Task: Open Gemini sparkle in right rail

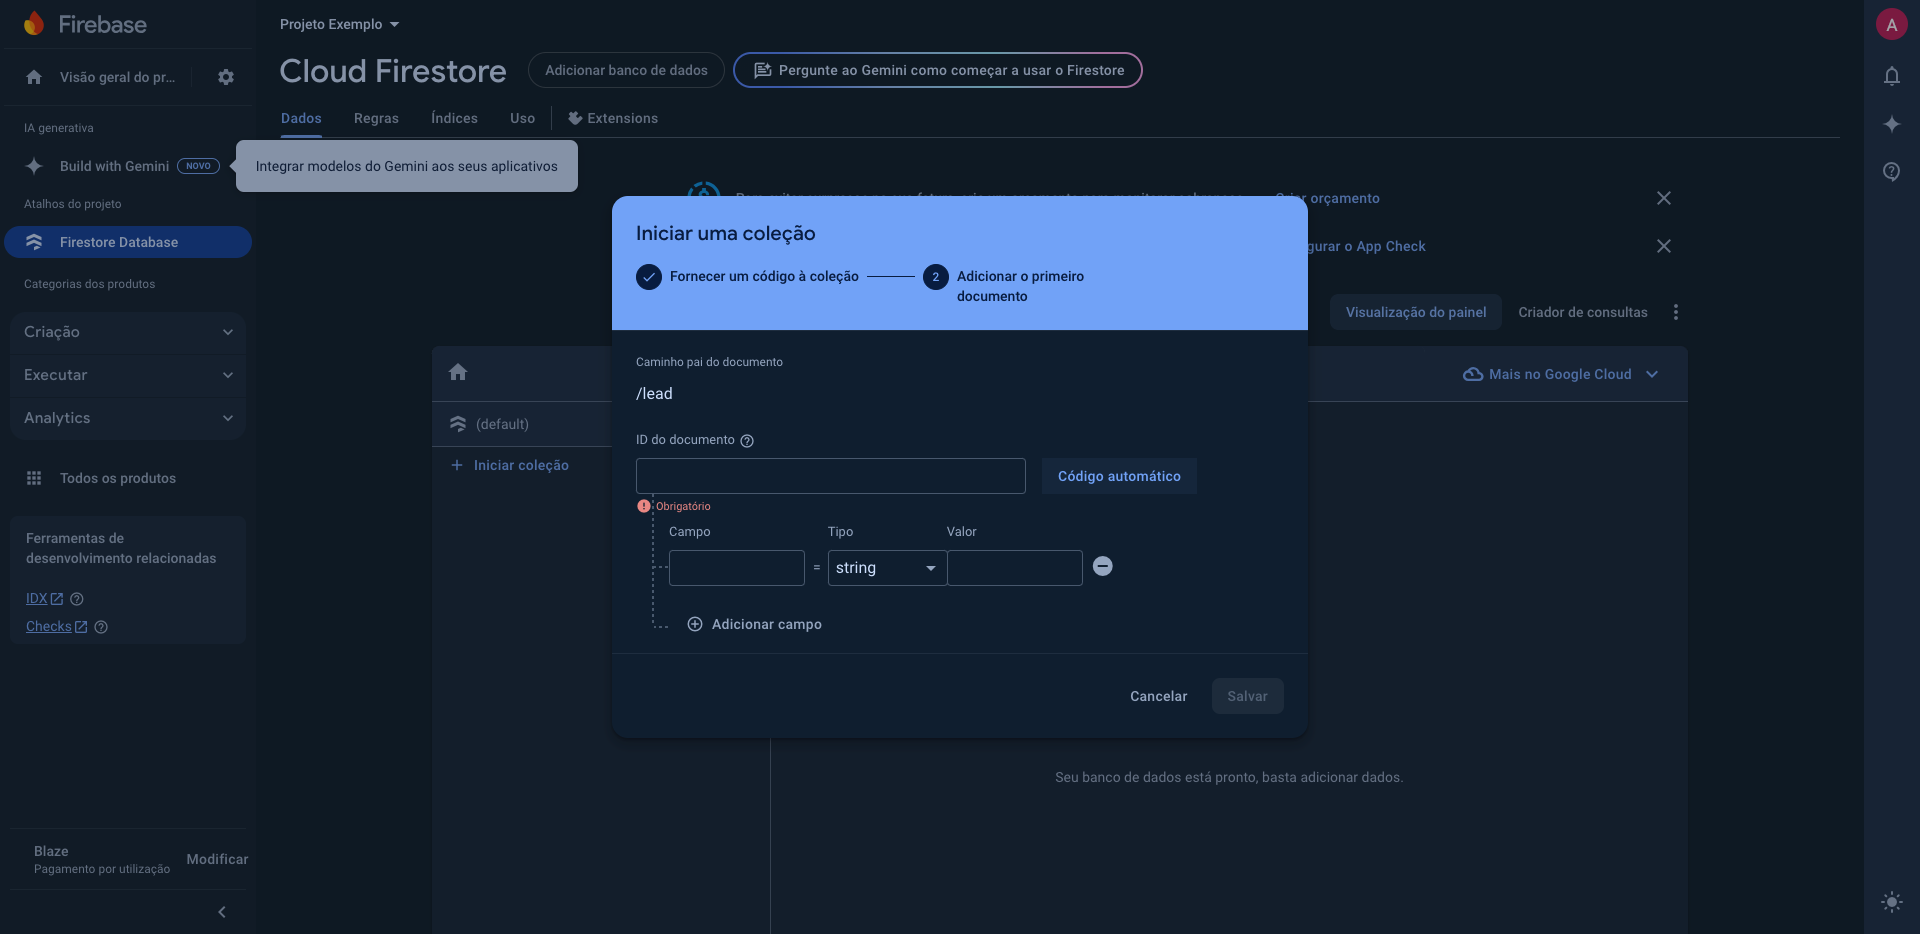Action: click(1891, 124)
